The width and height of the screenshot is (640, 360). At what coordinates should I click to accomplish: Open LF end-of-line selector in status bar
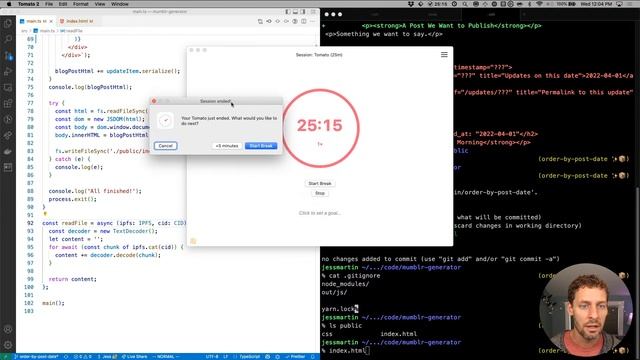tap(225, 357)
